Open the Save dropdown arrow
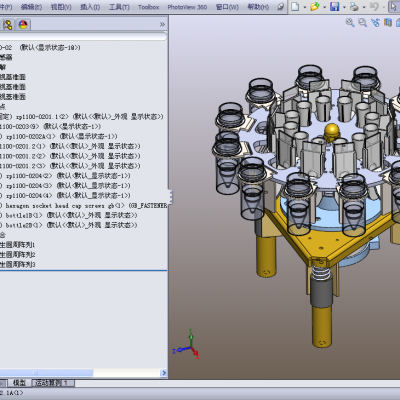The height and width of the screenshot is (400, 400). click(344, 7)
